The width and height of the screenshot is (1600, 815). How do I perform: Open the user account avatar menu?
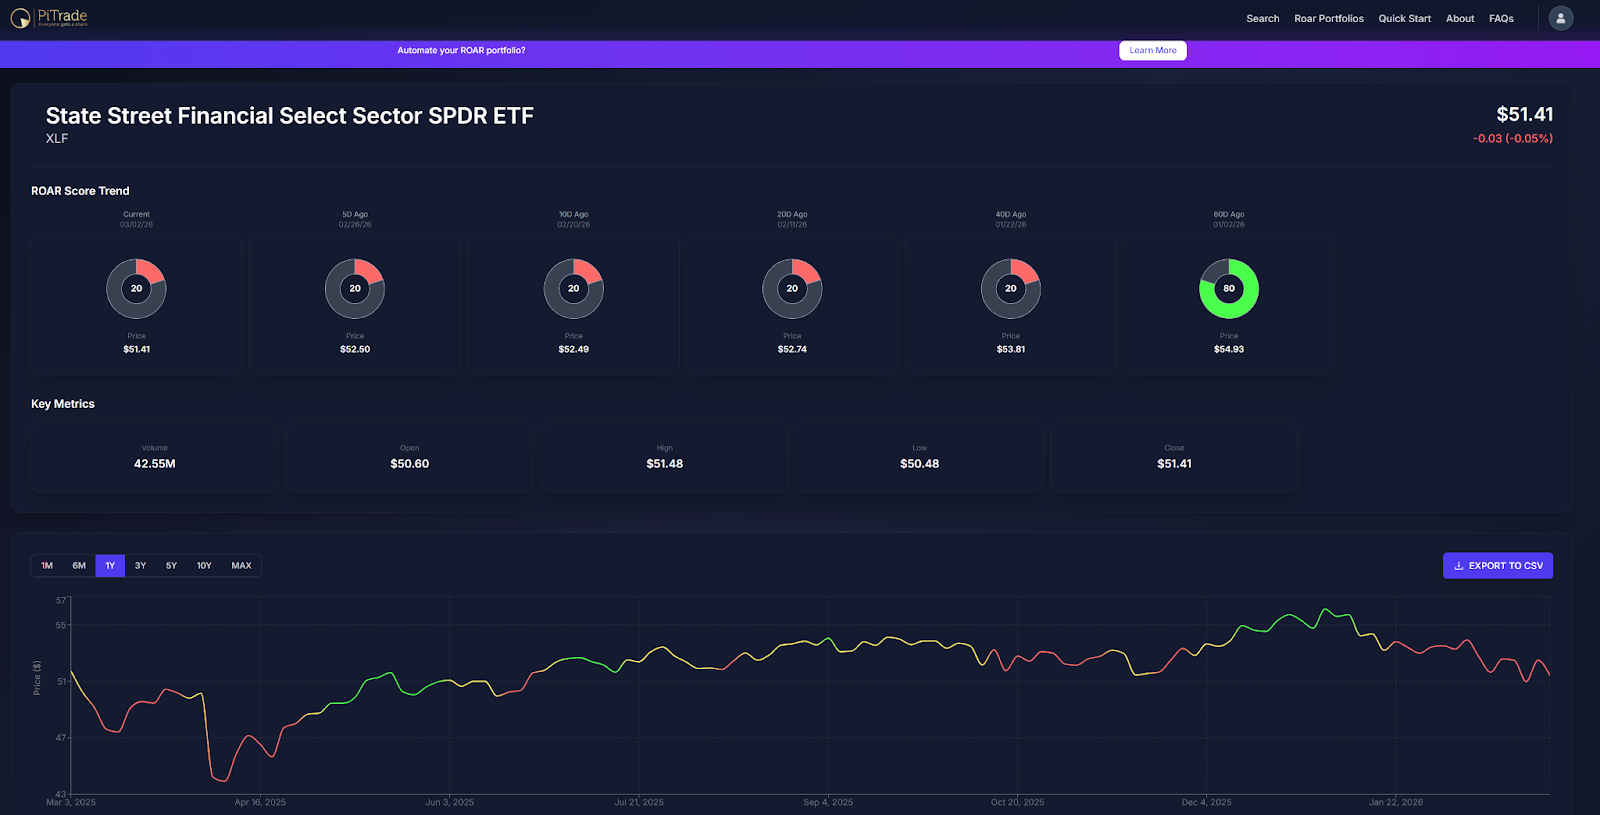coord(1561,18)
